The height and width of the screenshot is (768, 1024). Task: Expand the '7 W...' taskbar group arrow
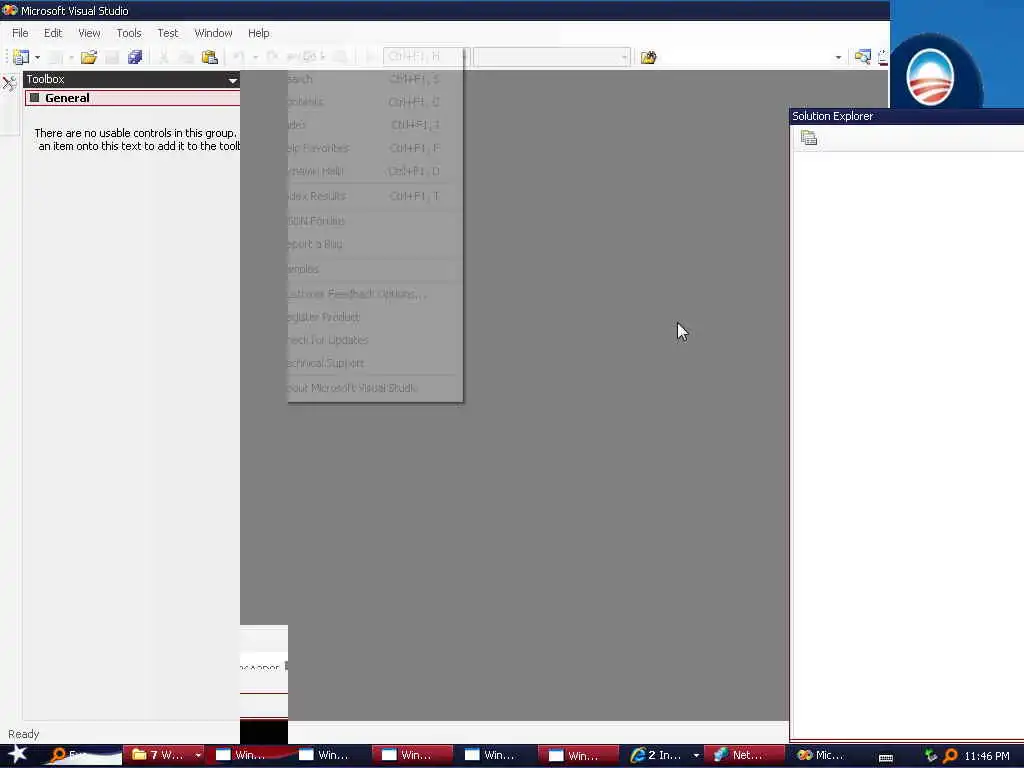[198, 756]
